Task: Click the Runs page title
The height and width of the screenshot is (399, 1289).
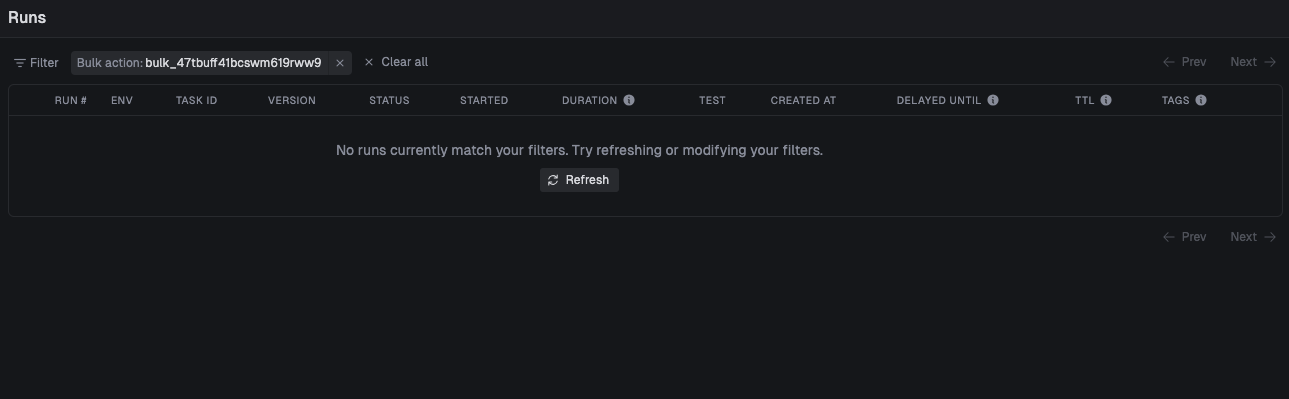Action: [x=27, y=17]
